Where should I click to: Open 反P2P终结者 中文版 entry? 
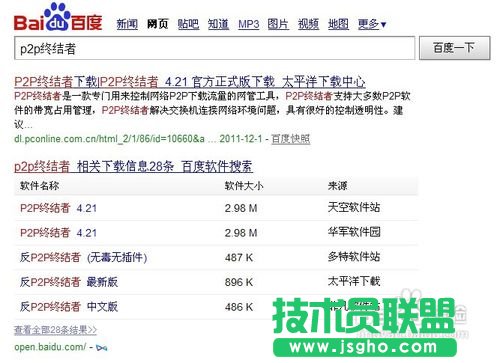(x=69, y=307)
